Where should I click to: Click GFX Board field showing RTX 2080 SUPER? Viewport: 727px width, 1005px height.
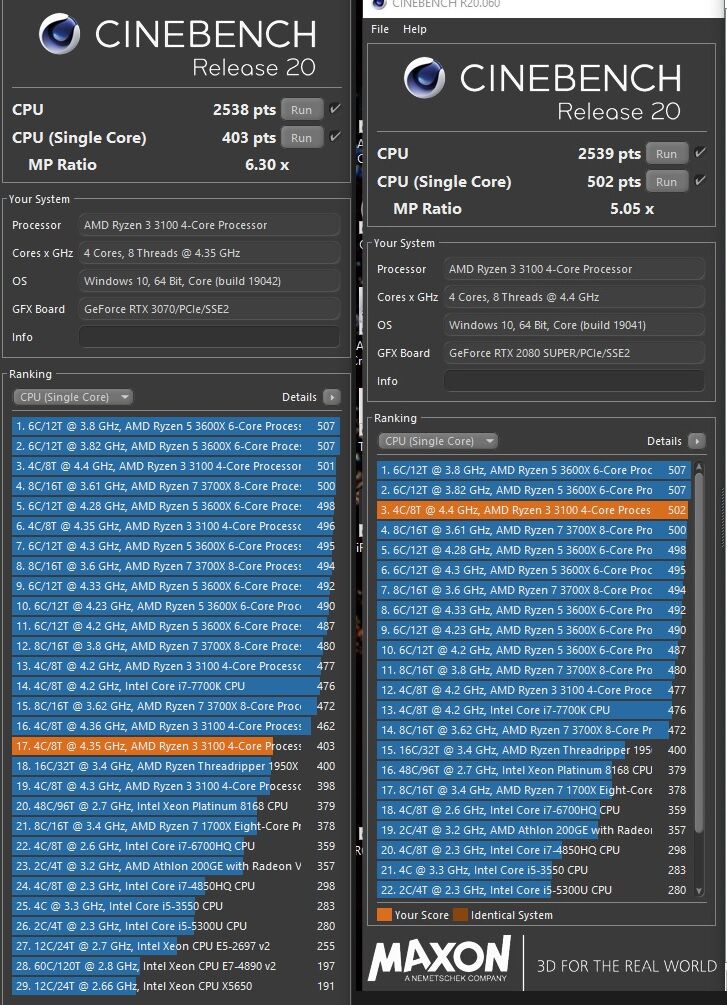pos(574,353)
